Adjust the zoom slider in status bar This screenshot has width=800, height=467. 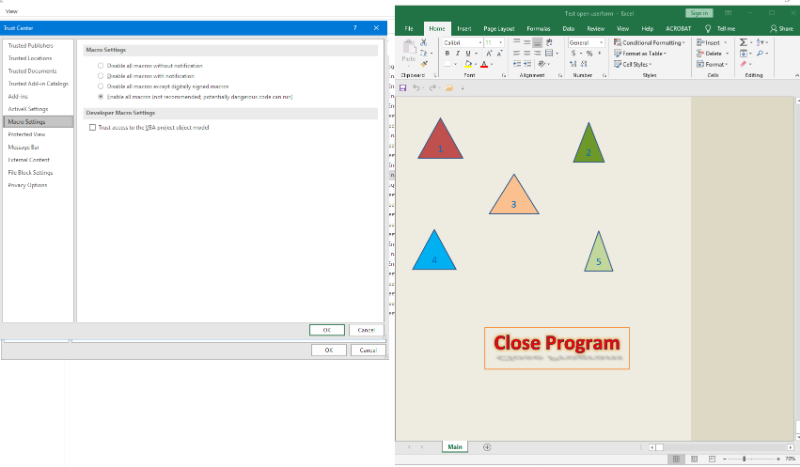pos(744,458)
